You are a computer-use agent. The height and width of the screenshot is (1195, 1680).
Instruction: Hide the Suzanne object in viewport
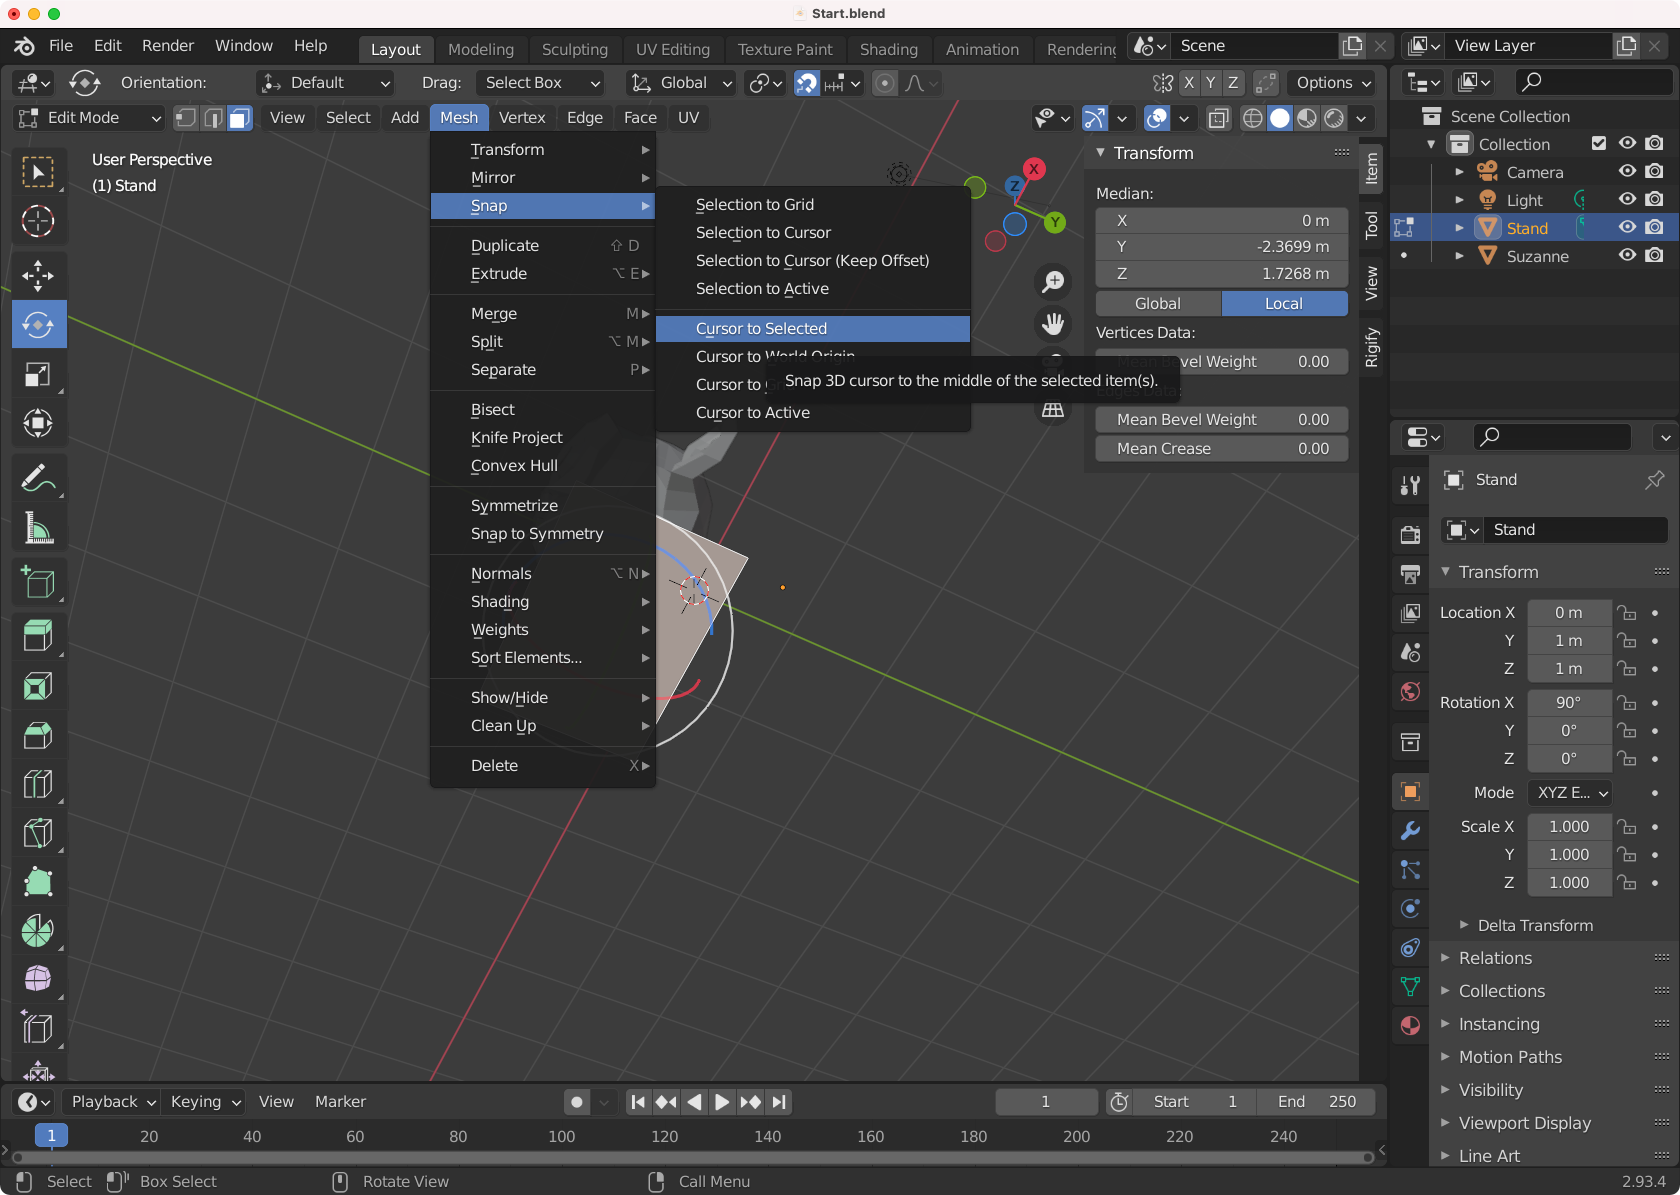[x=1627, y=256]
